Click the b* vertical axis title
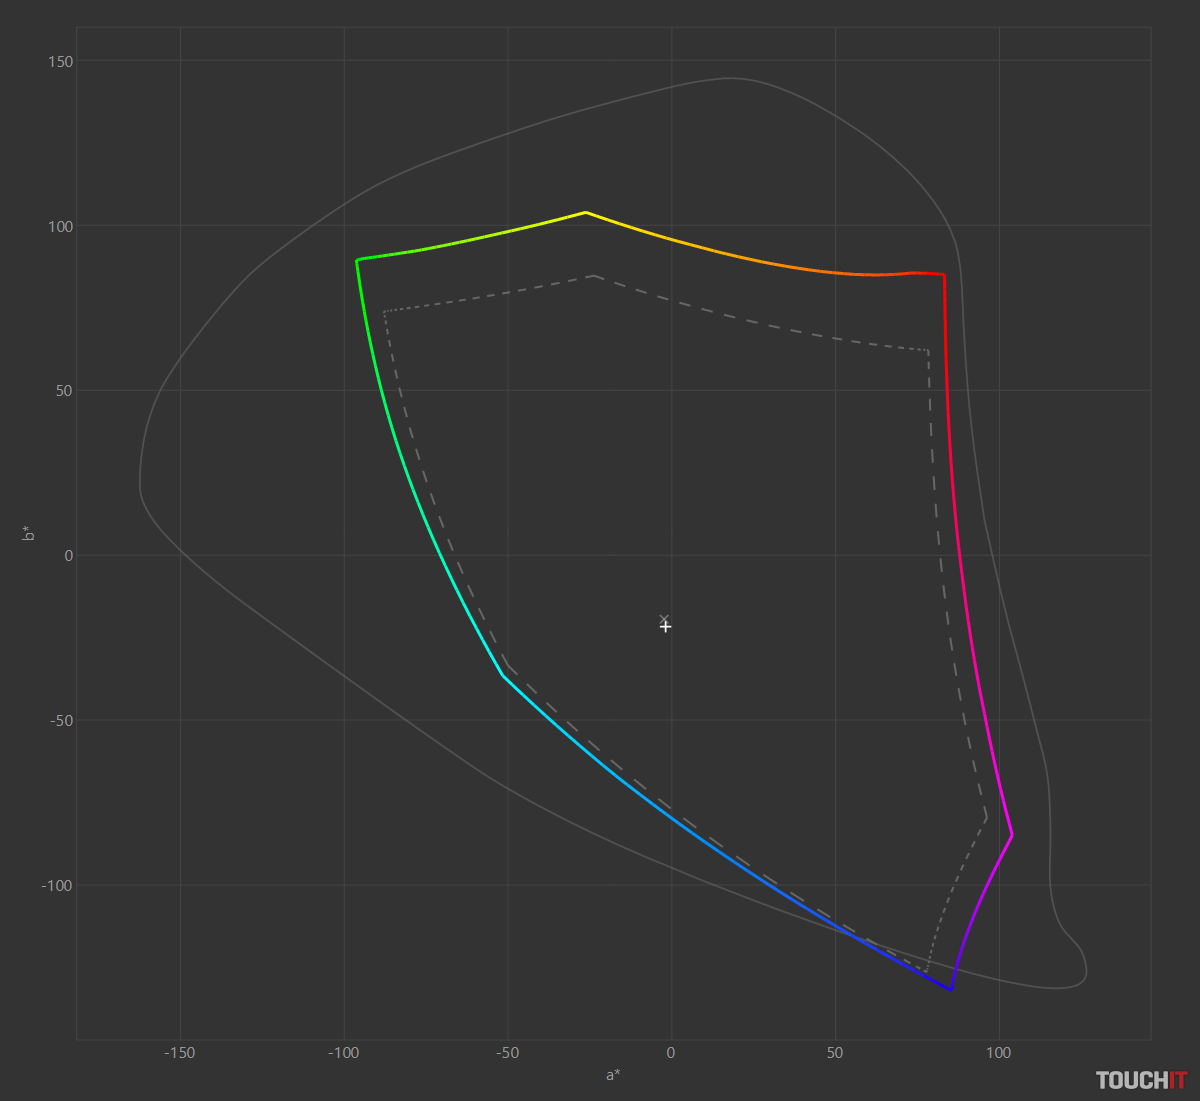 tap(30, 534)
